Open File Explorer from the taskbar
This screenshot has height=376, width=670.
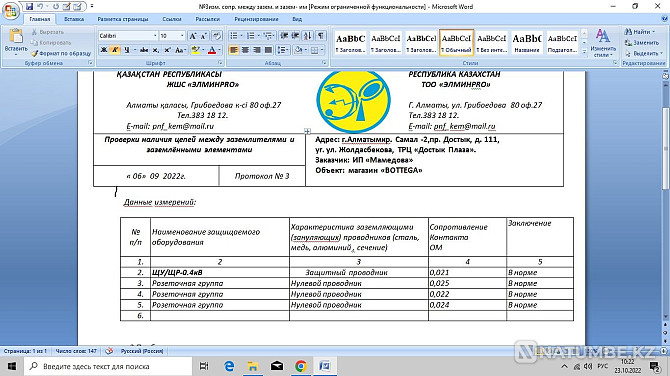click(x=253, y=366)
